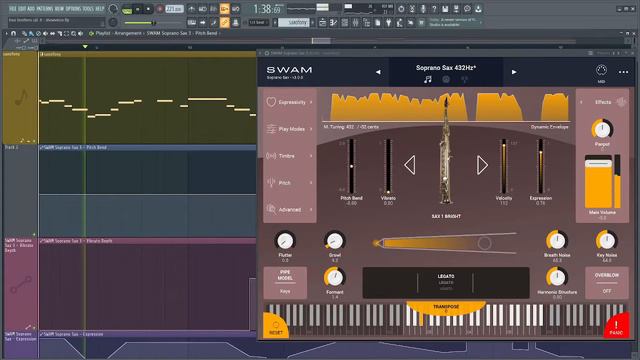Click the Breath Noise knob
The width and height of the screenshot is (640, 360).
coord(557,241)
